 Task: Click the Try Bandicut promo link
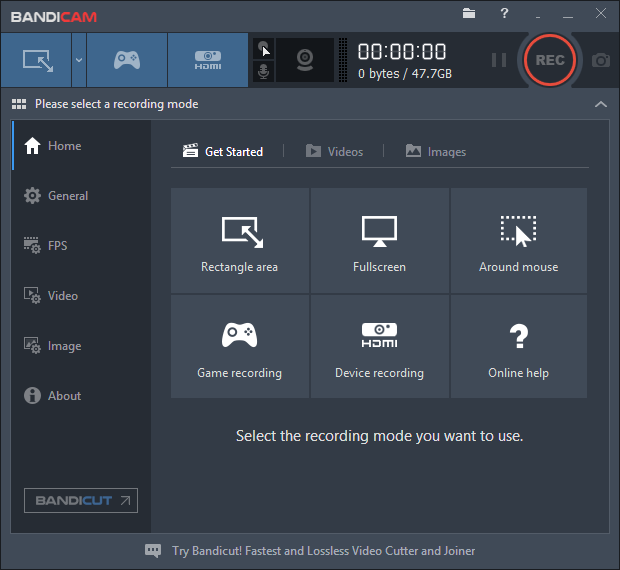(323, 551)
